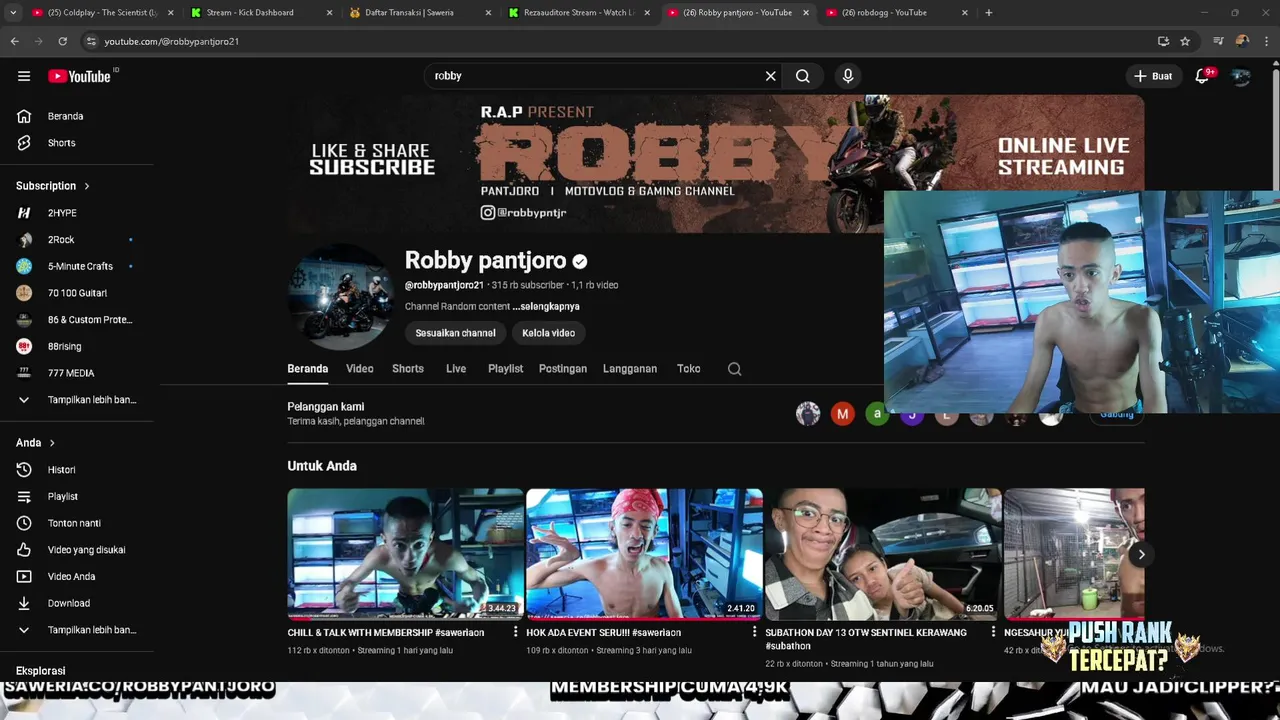This screenshot has height=720, width=1280.
Task: Open a new browser tab
Action: coord(989,13)
